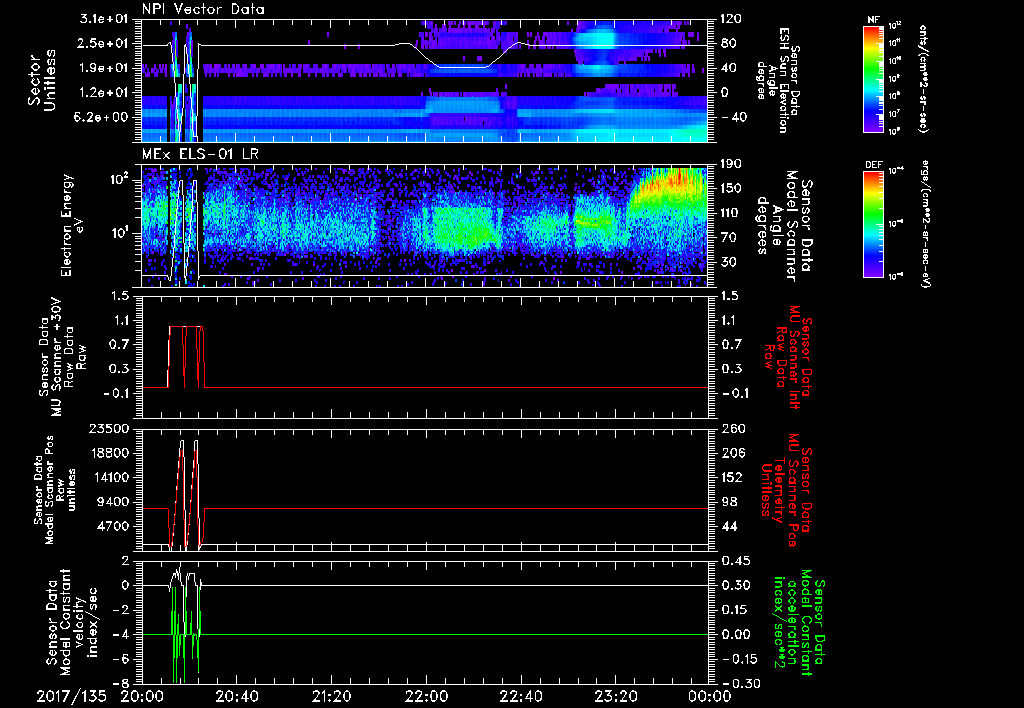Click the '9400' scanner position tick value

point(113,502)
